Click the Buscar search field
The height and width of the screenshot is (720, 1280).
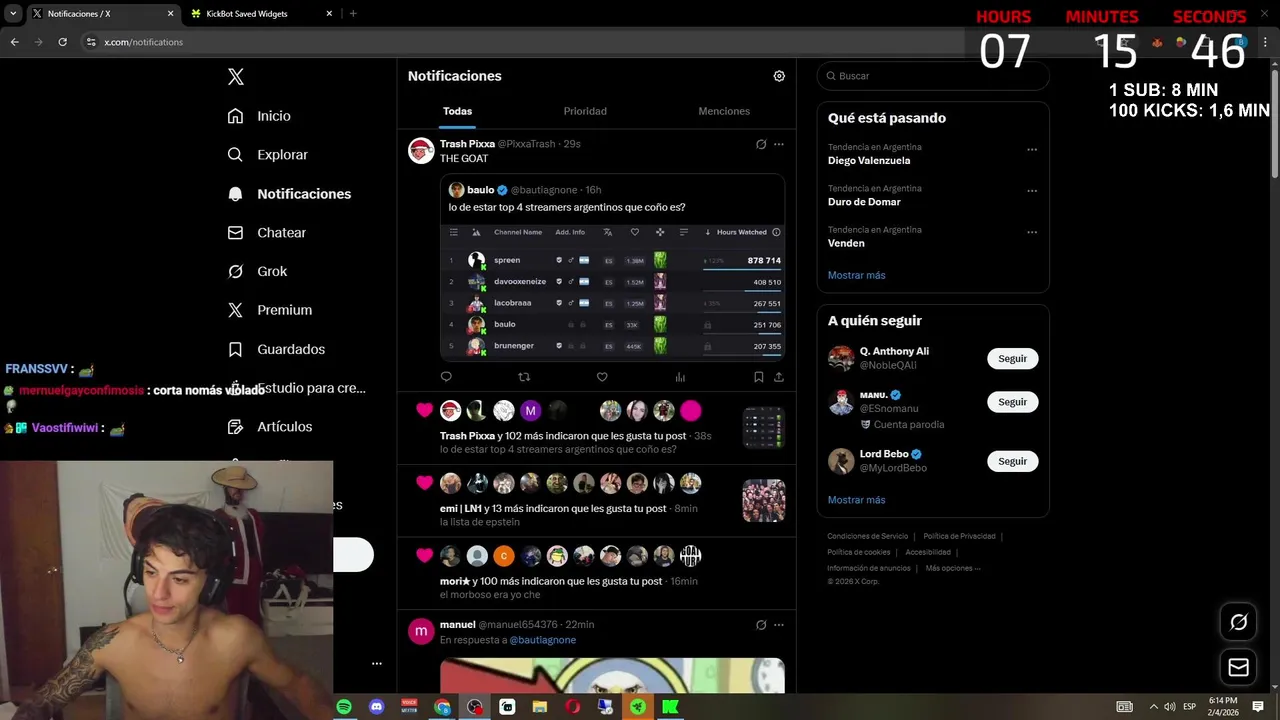[933, 76]
